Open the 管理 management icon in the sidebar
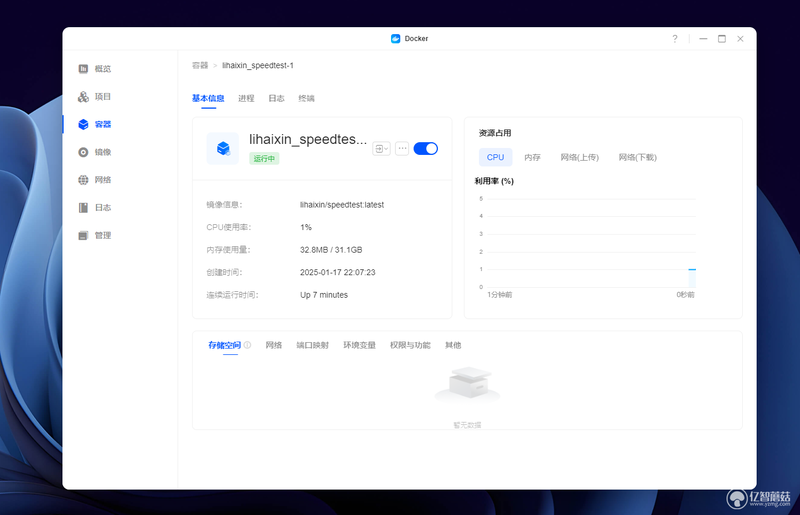This screenshot has height=515, width=800. tap(83, 235)
